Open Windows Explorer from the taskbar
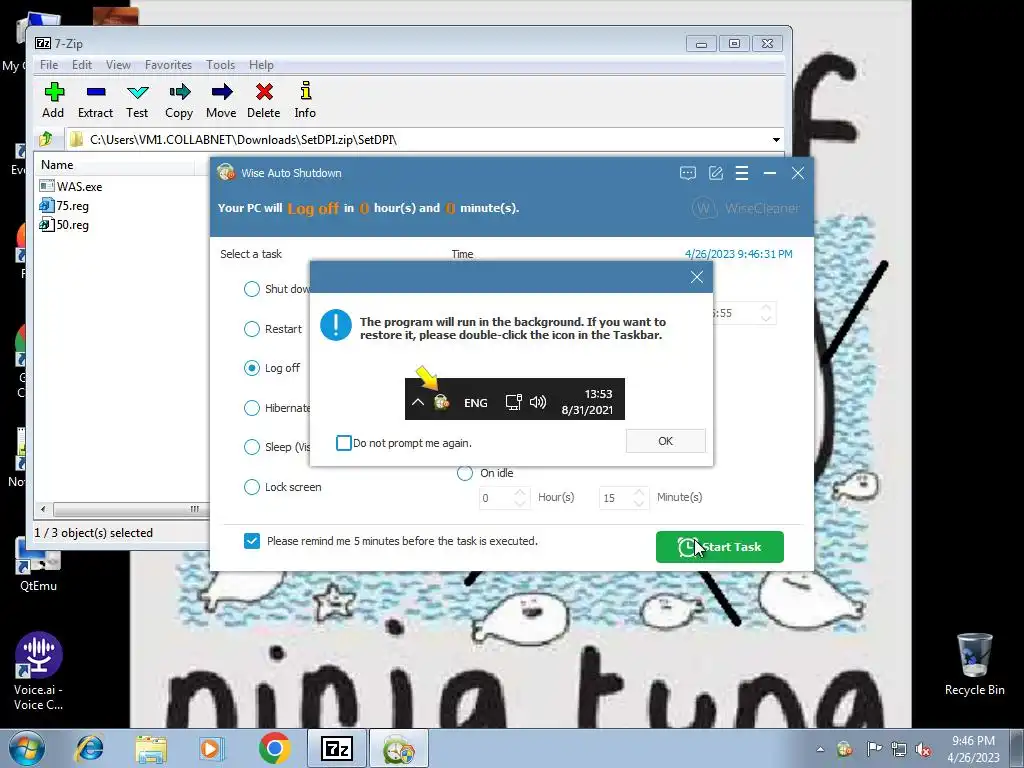1024x768 pixels. [151, 748]
